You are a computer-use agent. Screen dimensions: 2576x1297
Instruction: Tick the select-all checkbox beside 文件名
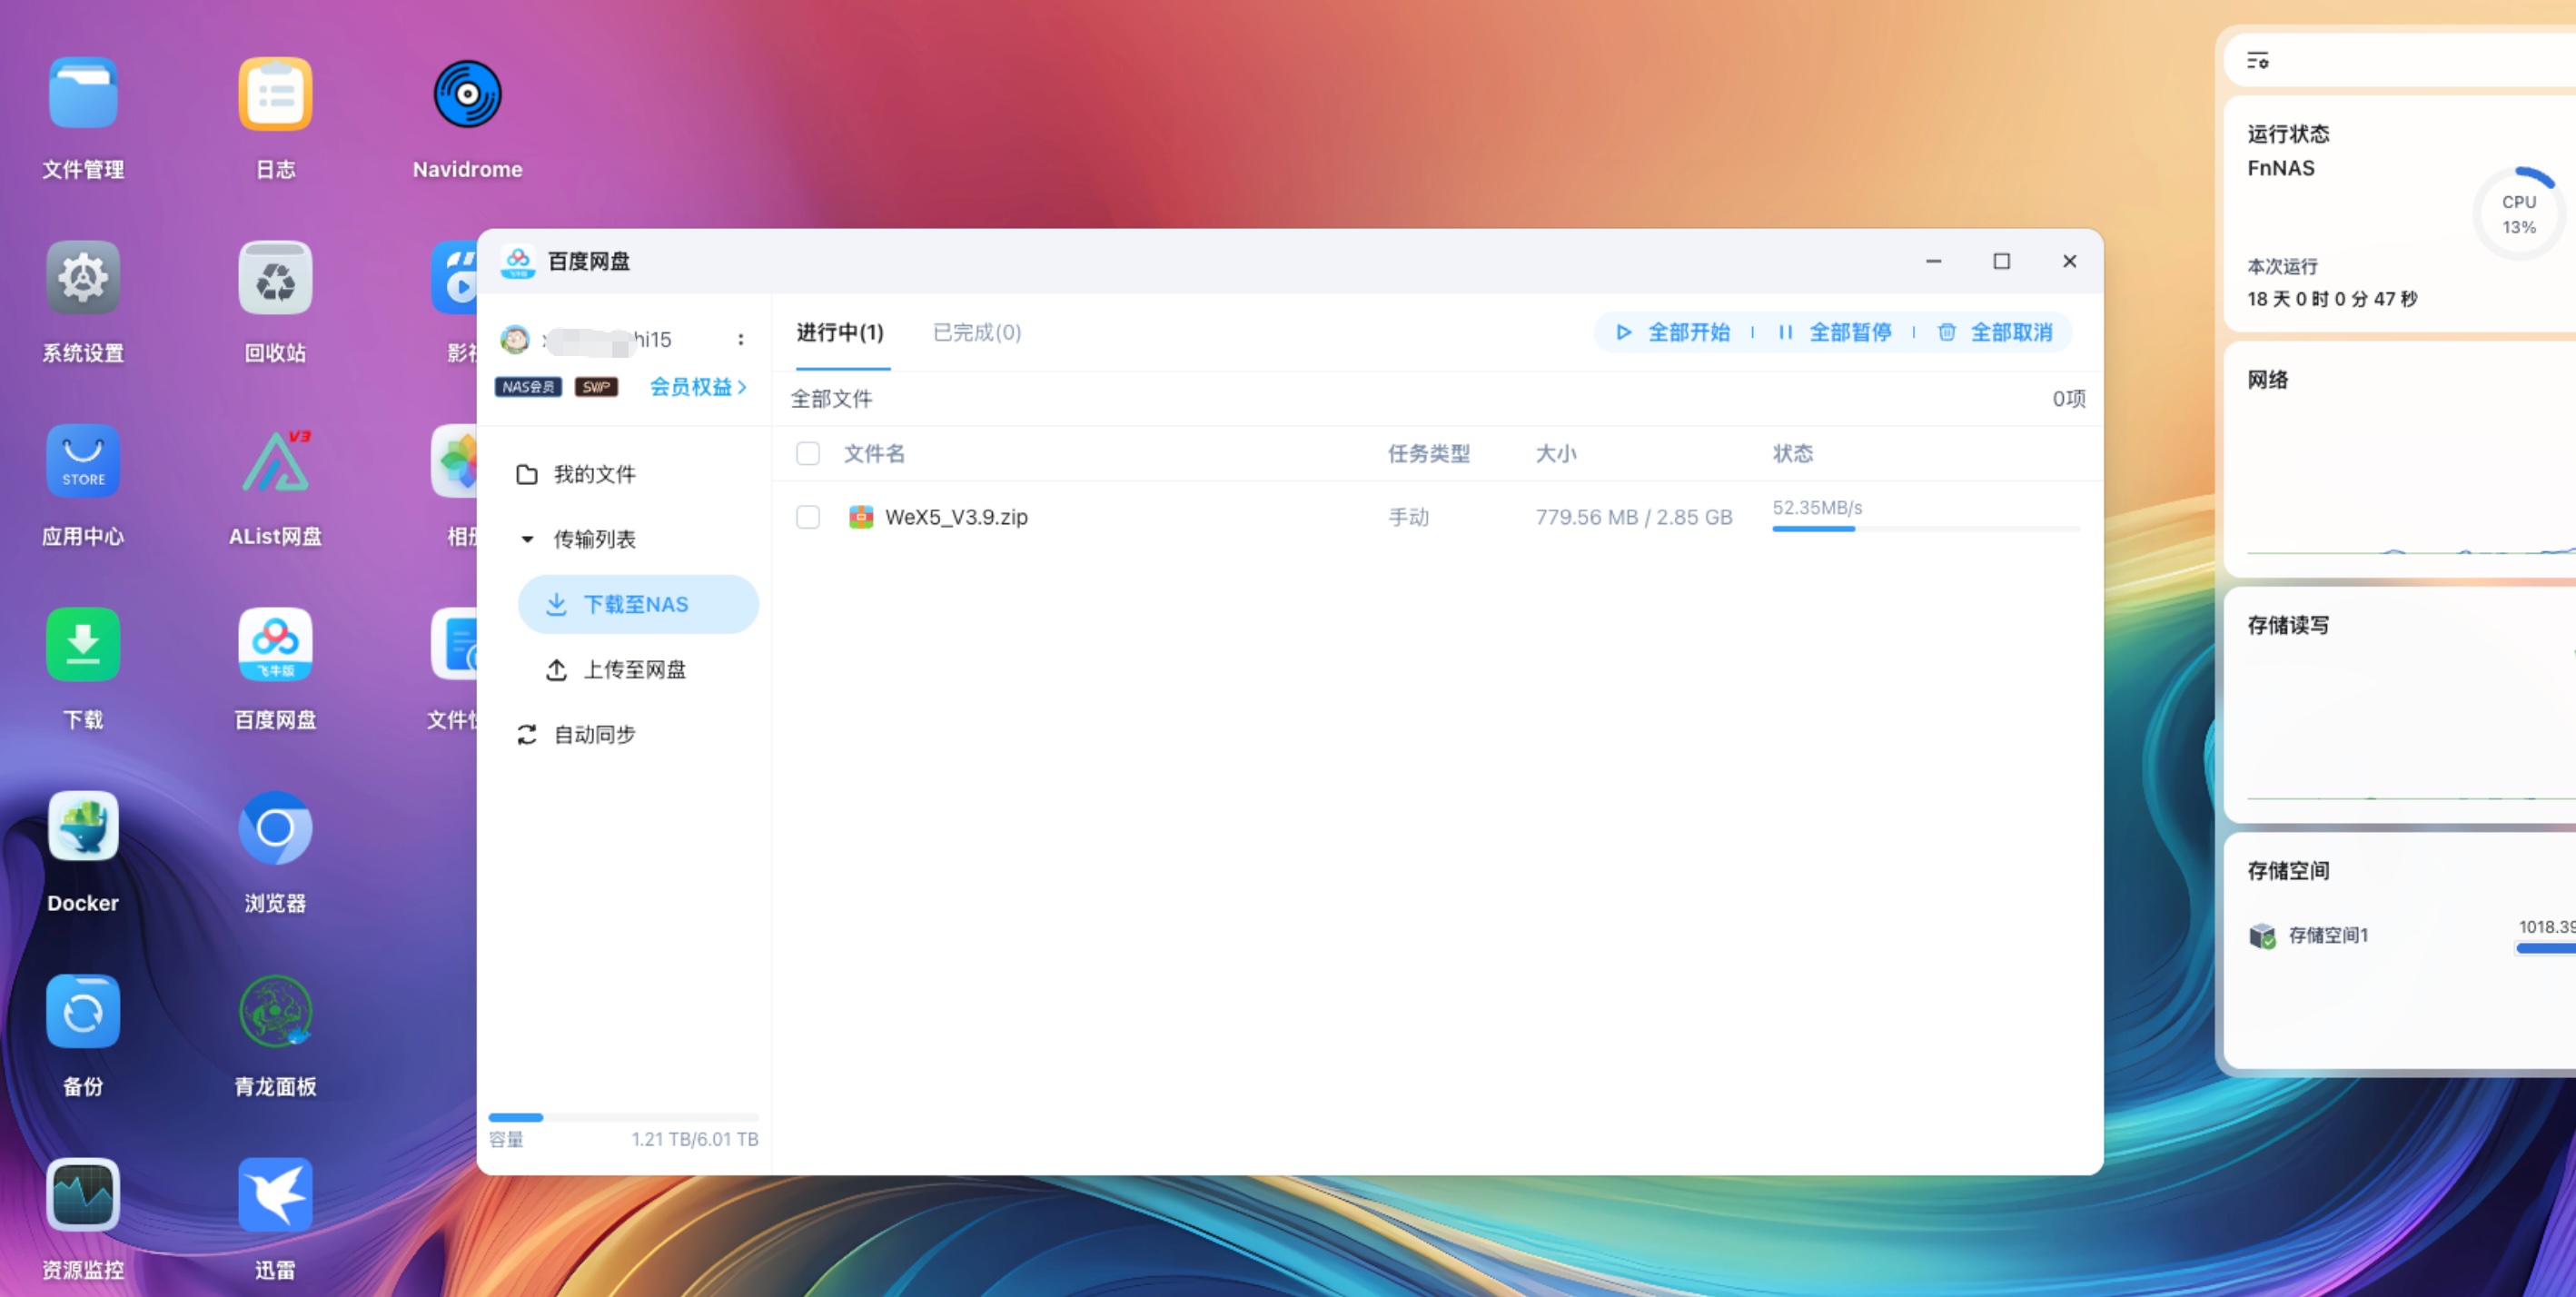pos(808,454)
